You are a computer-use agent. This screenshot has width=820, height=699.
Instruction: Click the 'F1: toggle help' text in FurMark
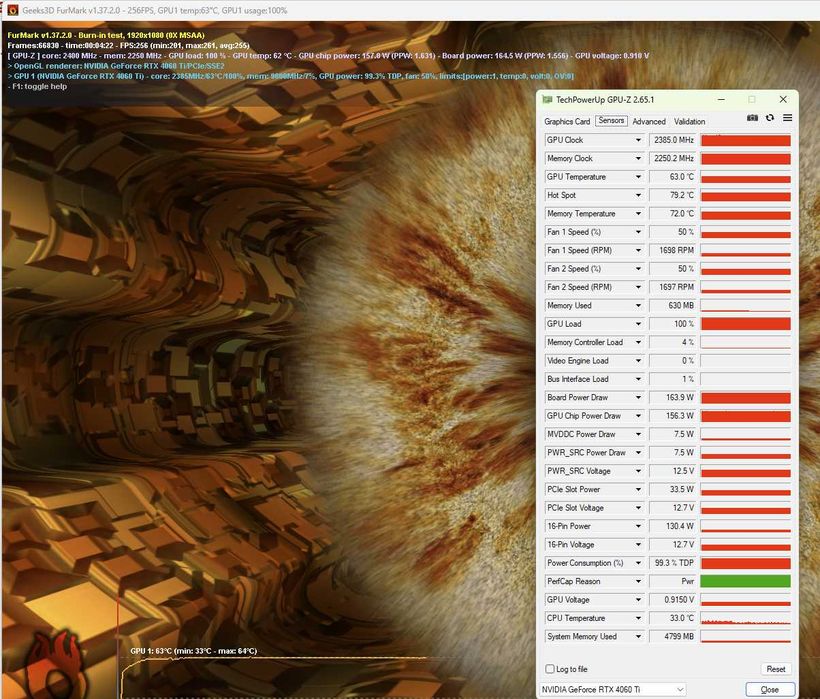(x=37, y=86)
